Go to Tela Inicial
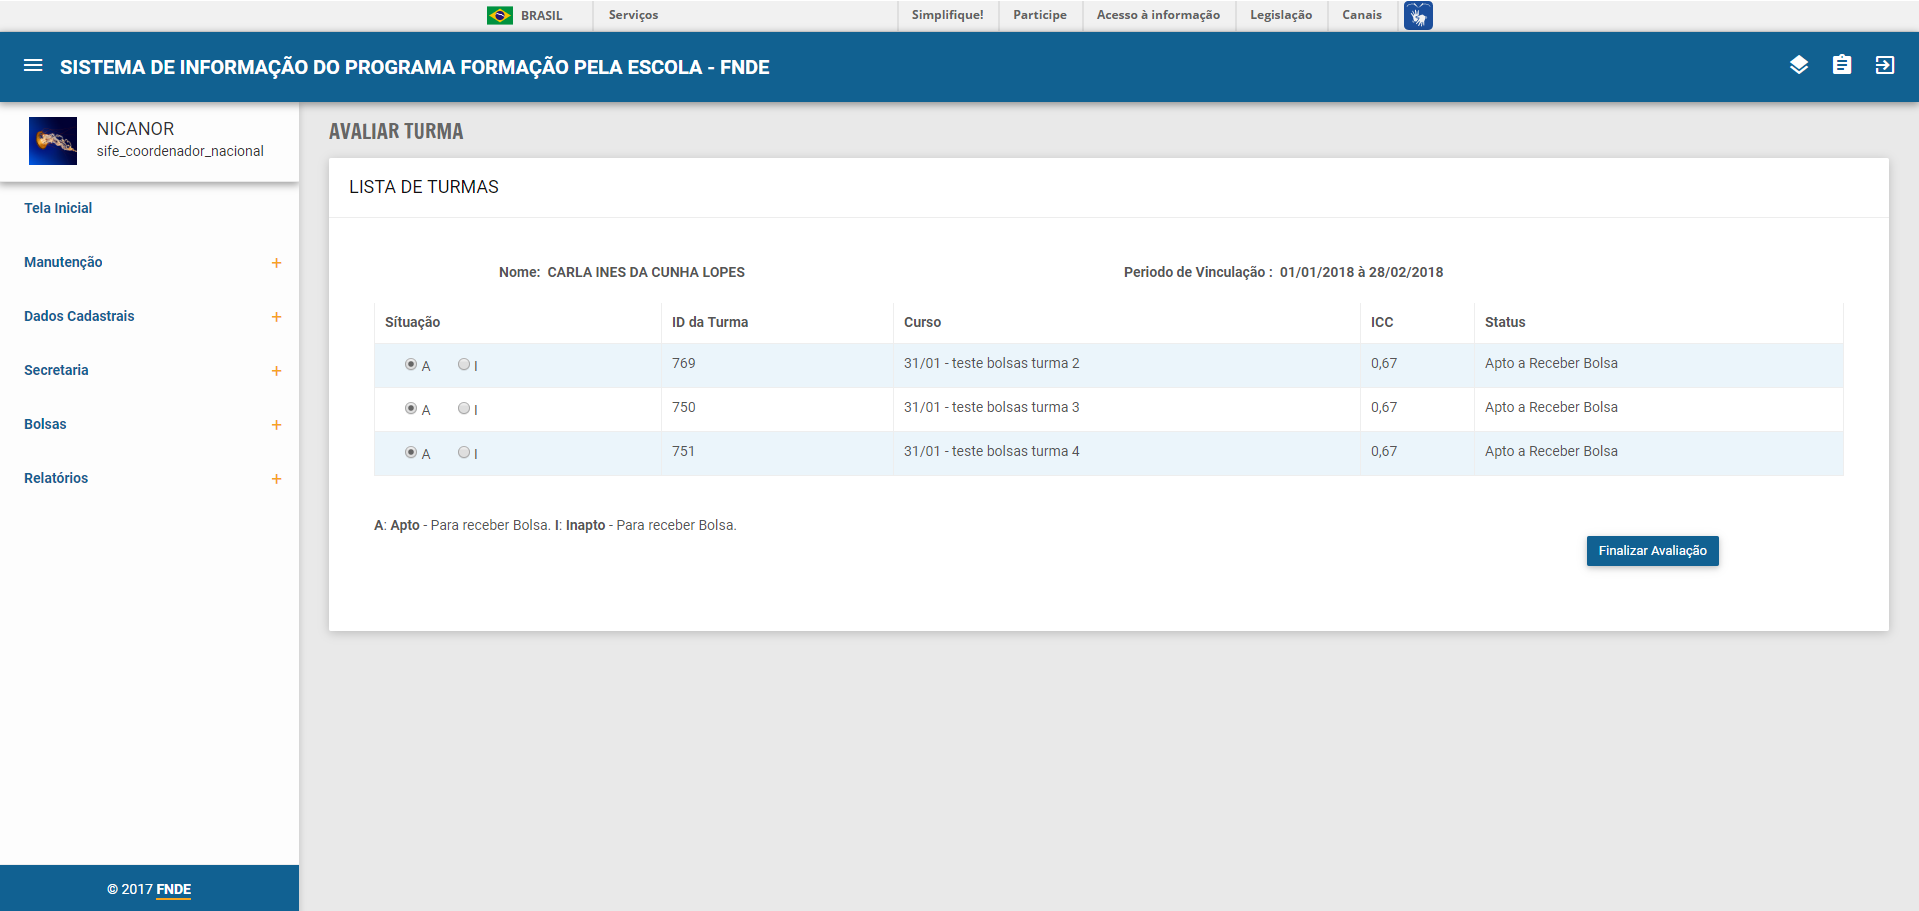1919x911 pixels. click(x=58, y=208)
